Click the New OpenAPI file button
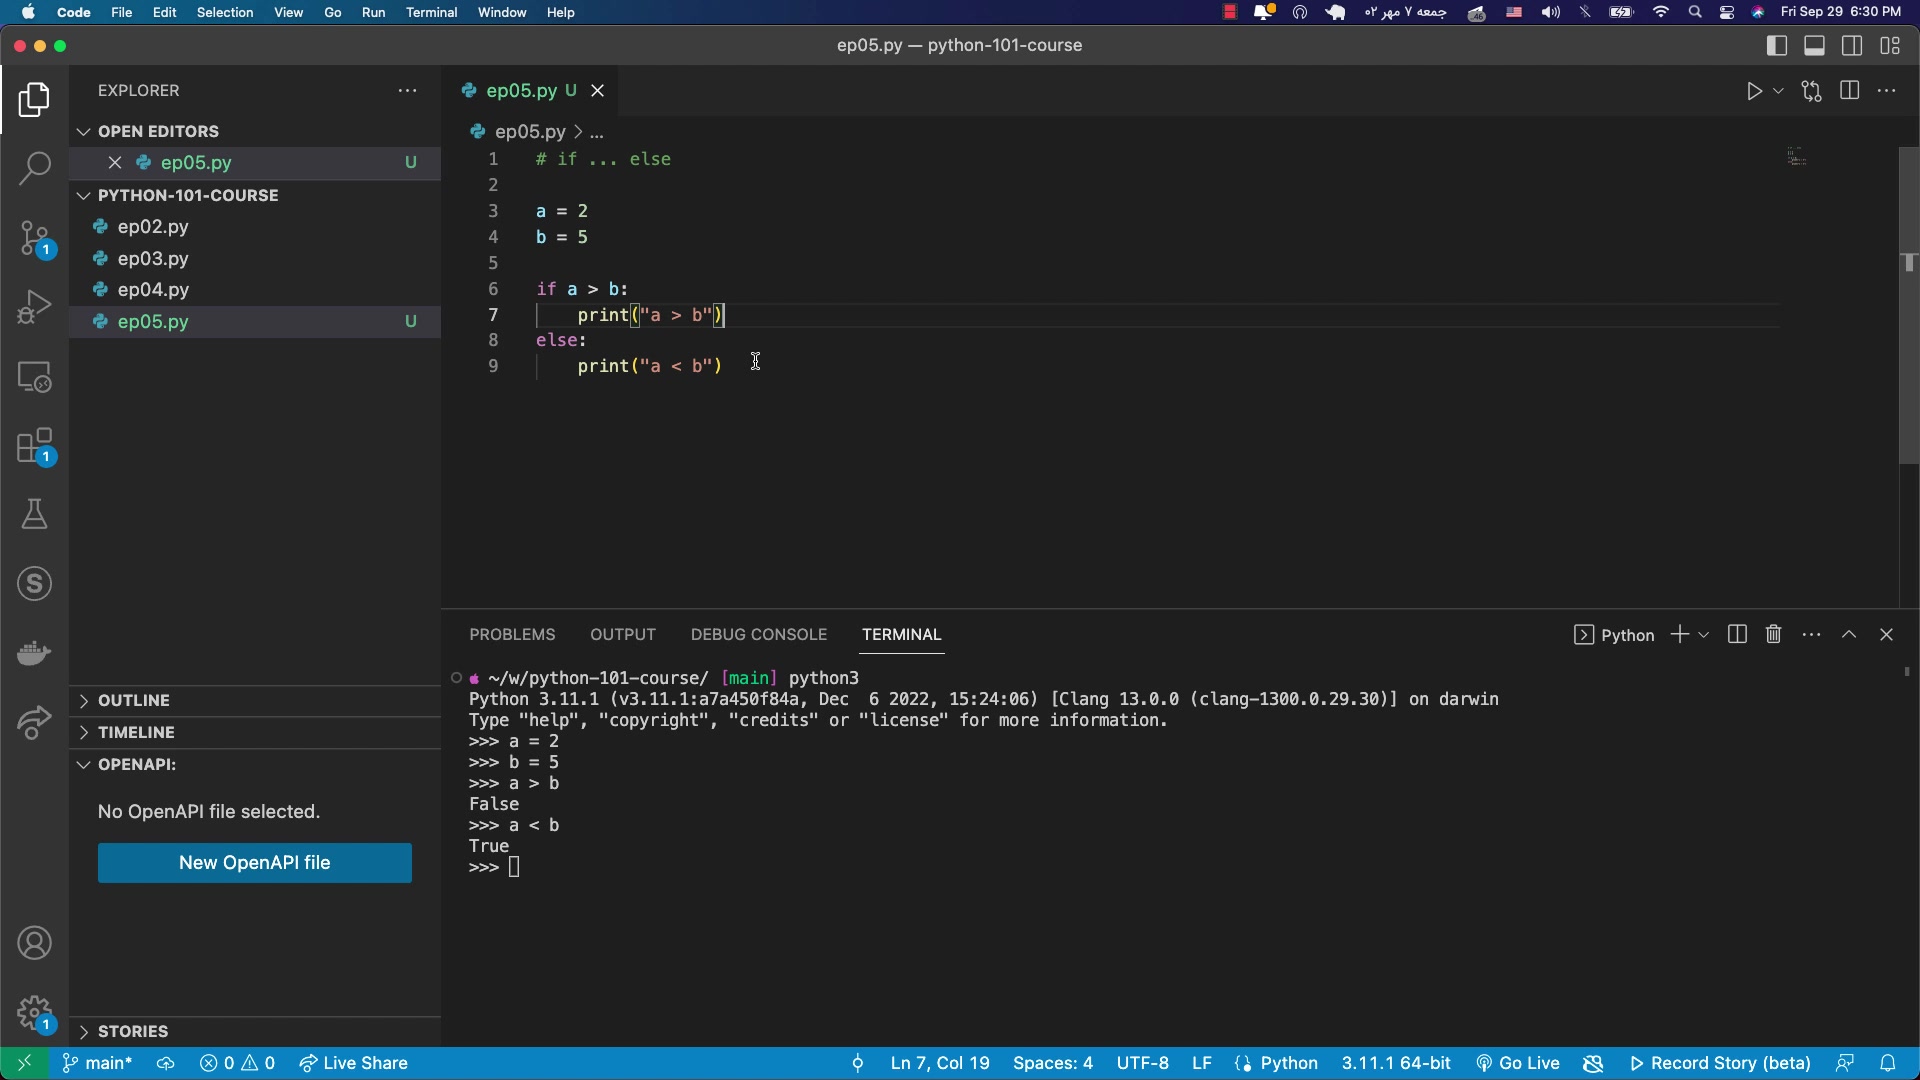The height and width of the screenshot is (1080, 1920). 254,863
